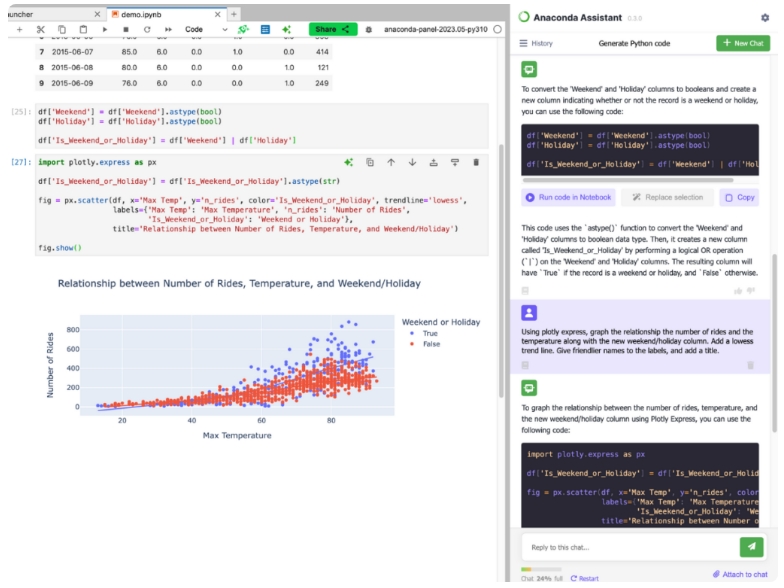784x588 pixels.
Task: Run the selected notebook cell
Action: point(105,30)
